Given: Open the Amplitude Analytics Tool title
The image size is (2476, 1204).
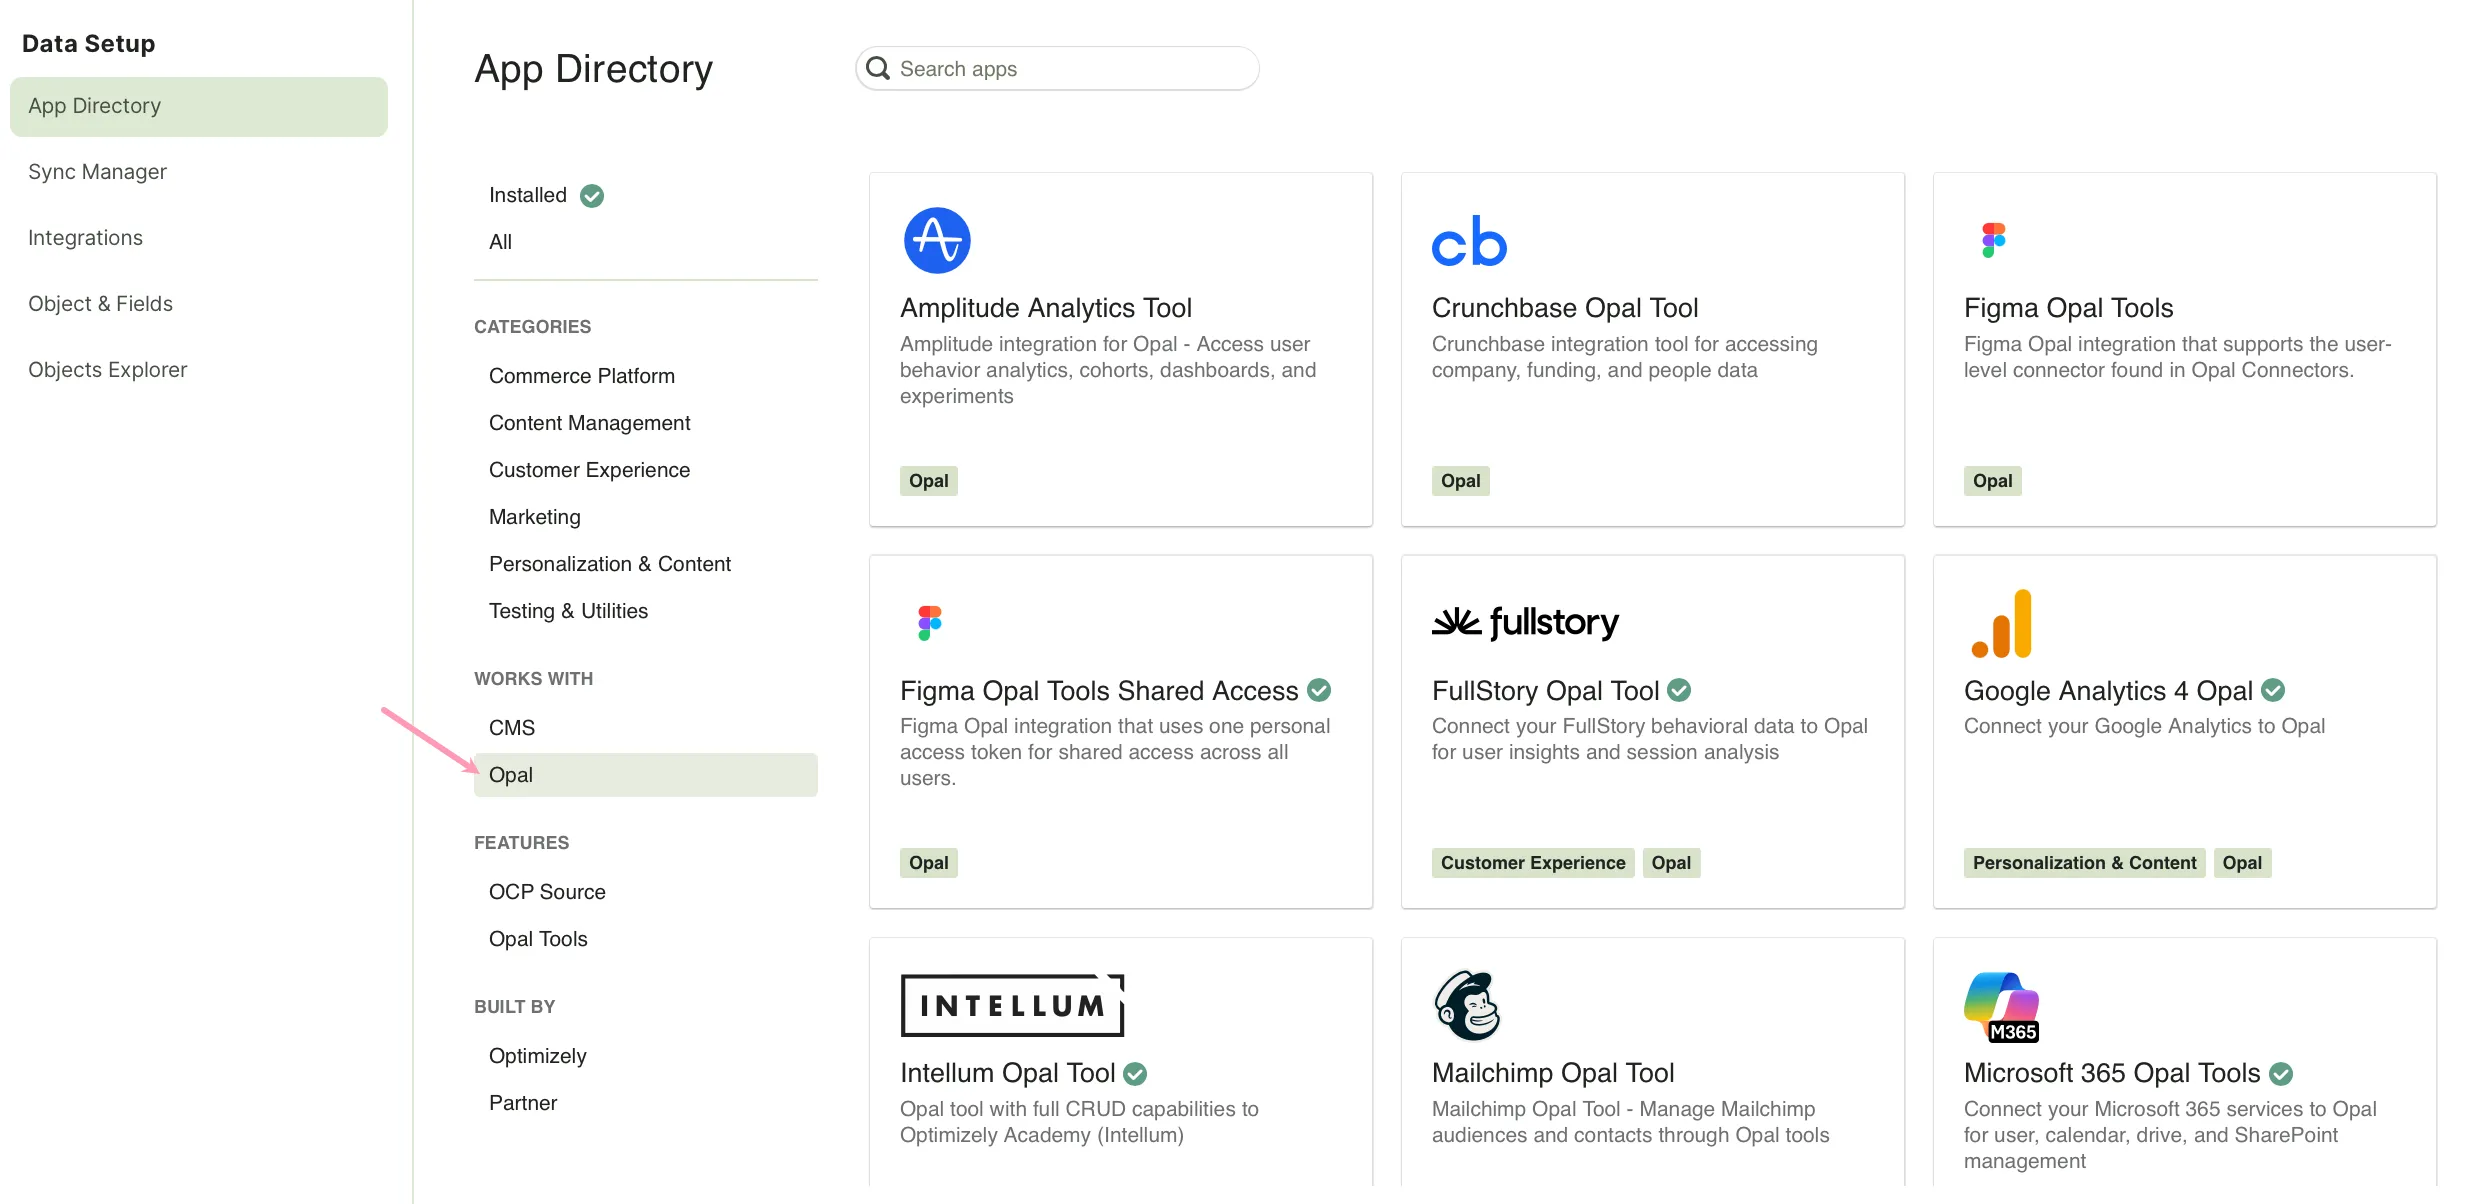Looking at the screenshot, I should pyautogui.click(x=1046, y=308).
